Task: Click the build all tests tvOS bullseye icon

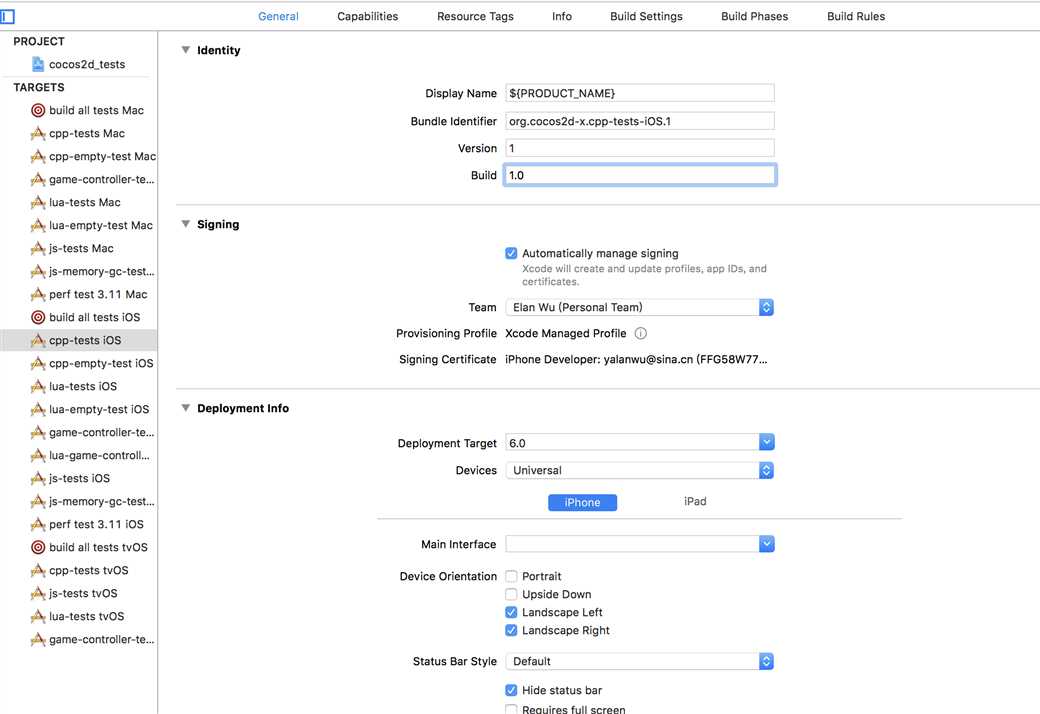Action: 38,547
